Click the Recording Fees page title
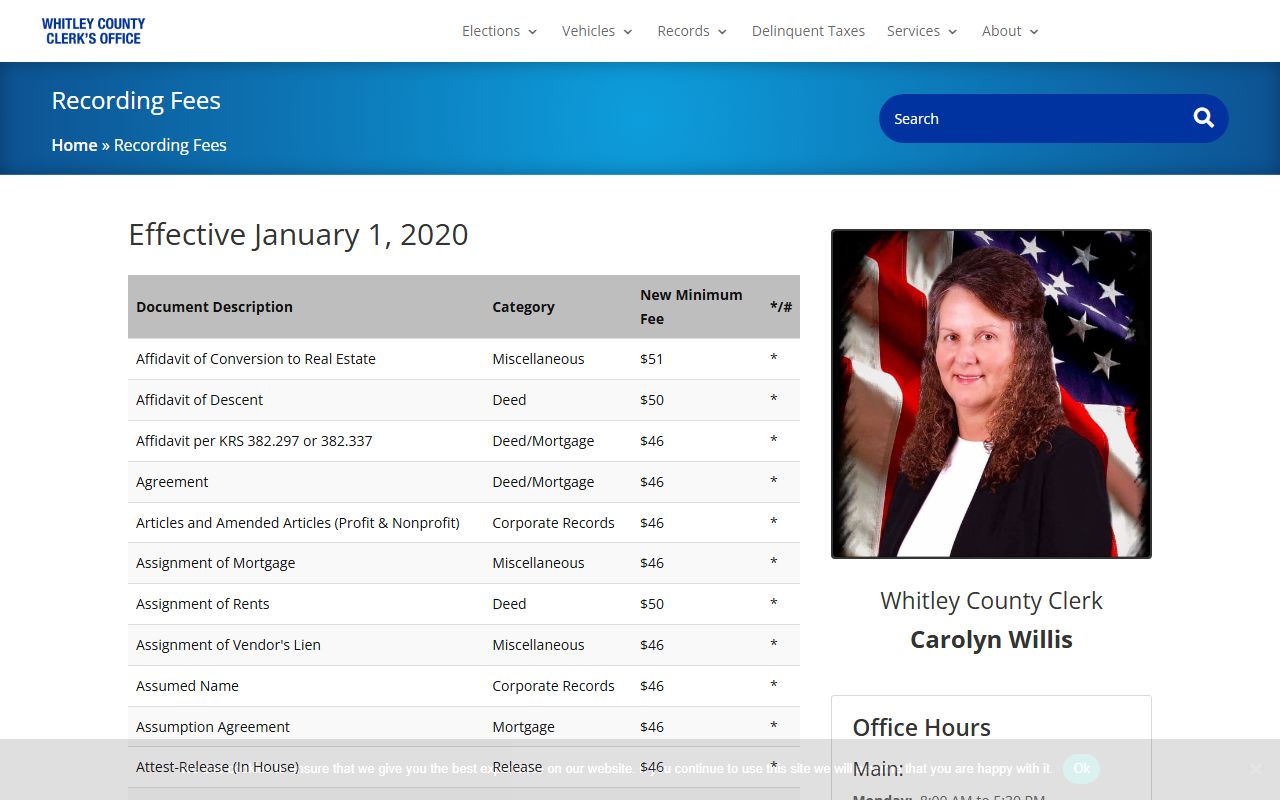 [136, 100]
